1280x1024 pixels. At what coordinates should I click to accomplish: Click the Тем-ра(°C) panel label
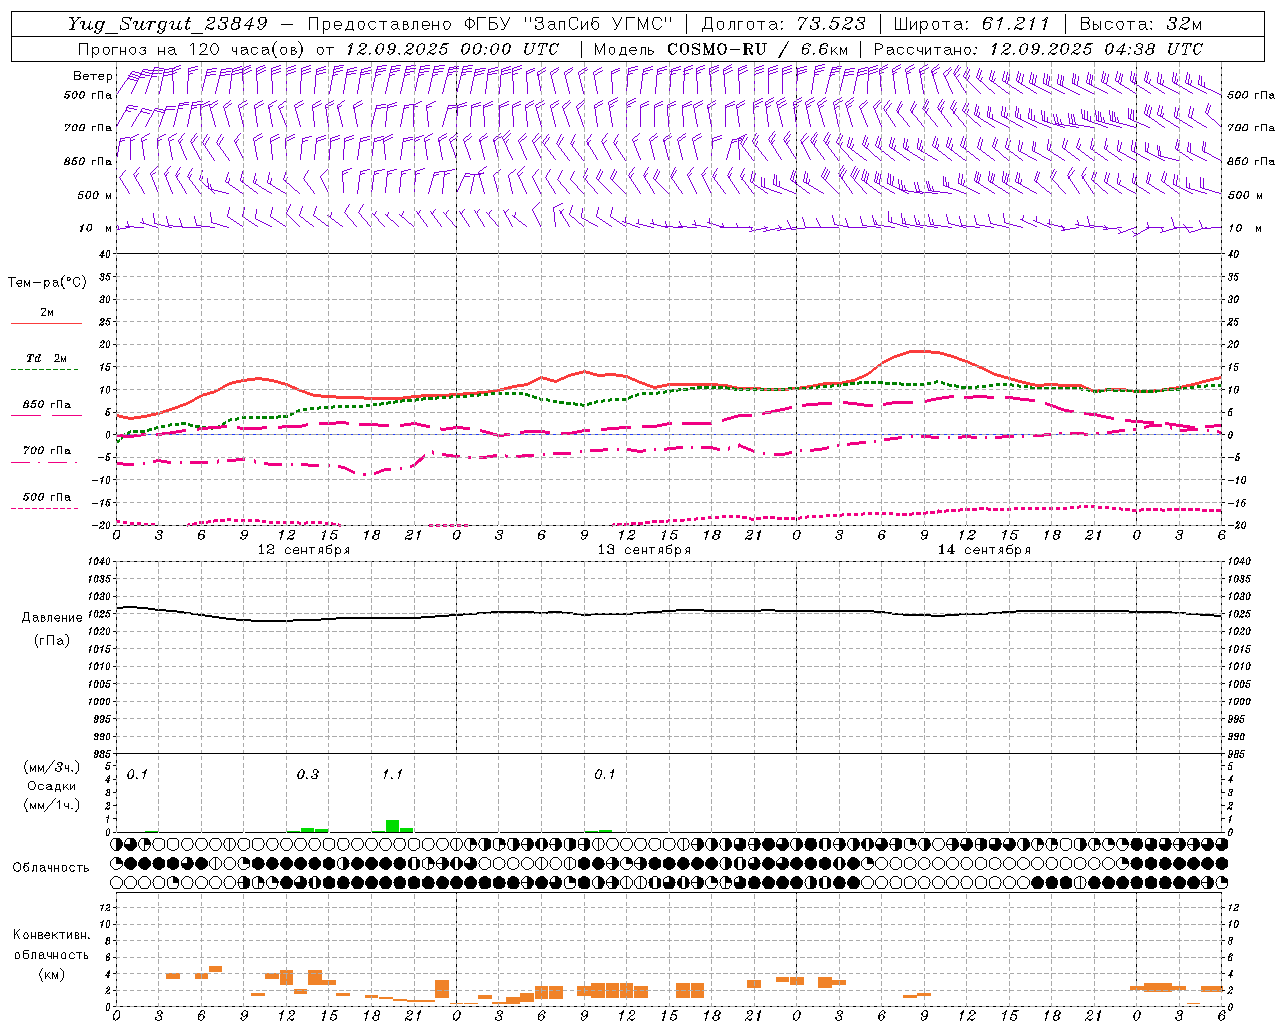pyautogui.click(x=47, y=283)
